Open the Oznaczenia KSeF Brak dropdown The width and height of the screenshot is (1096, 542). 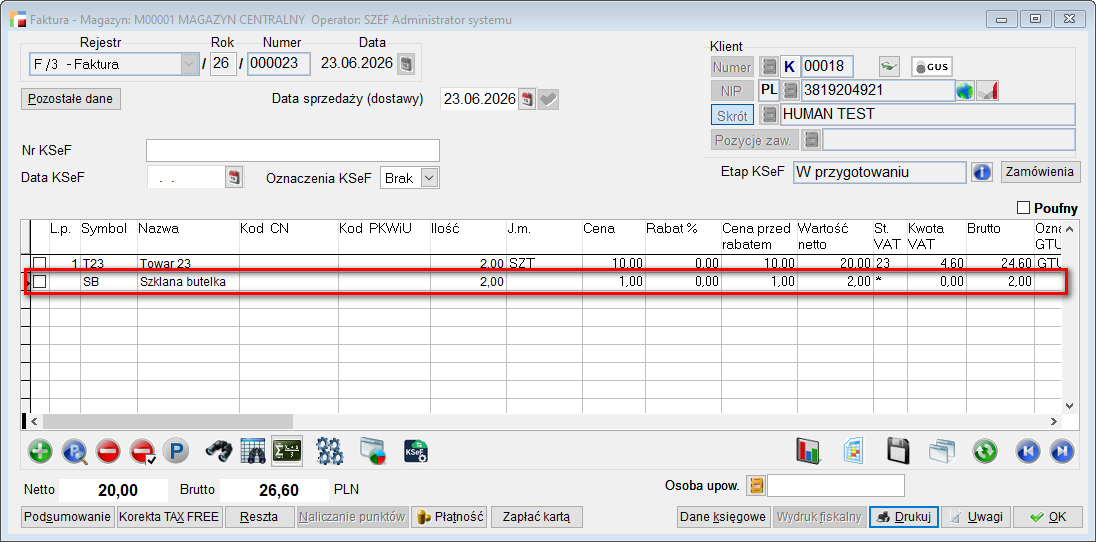point(430,178)
